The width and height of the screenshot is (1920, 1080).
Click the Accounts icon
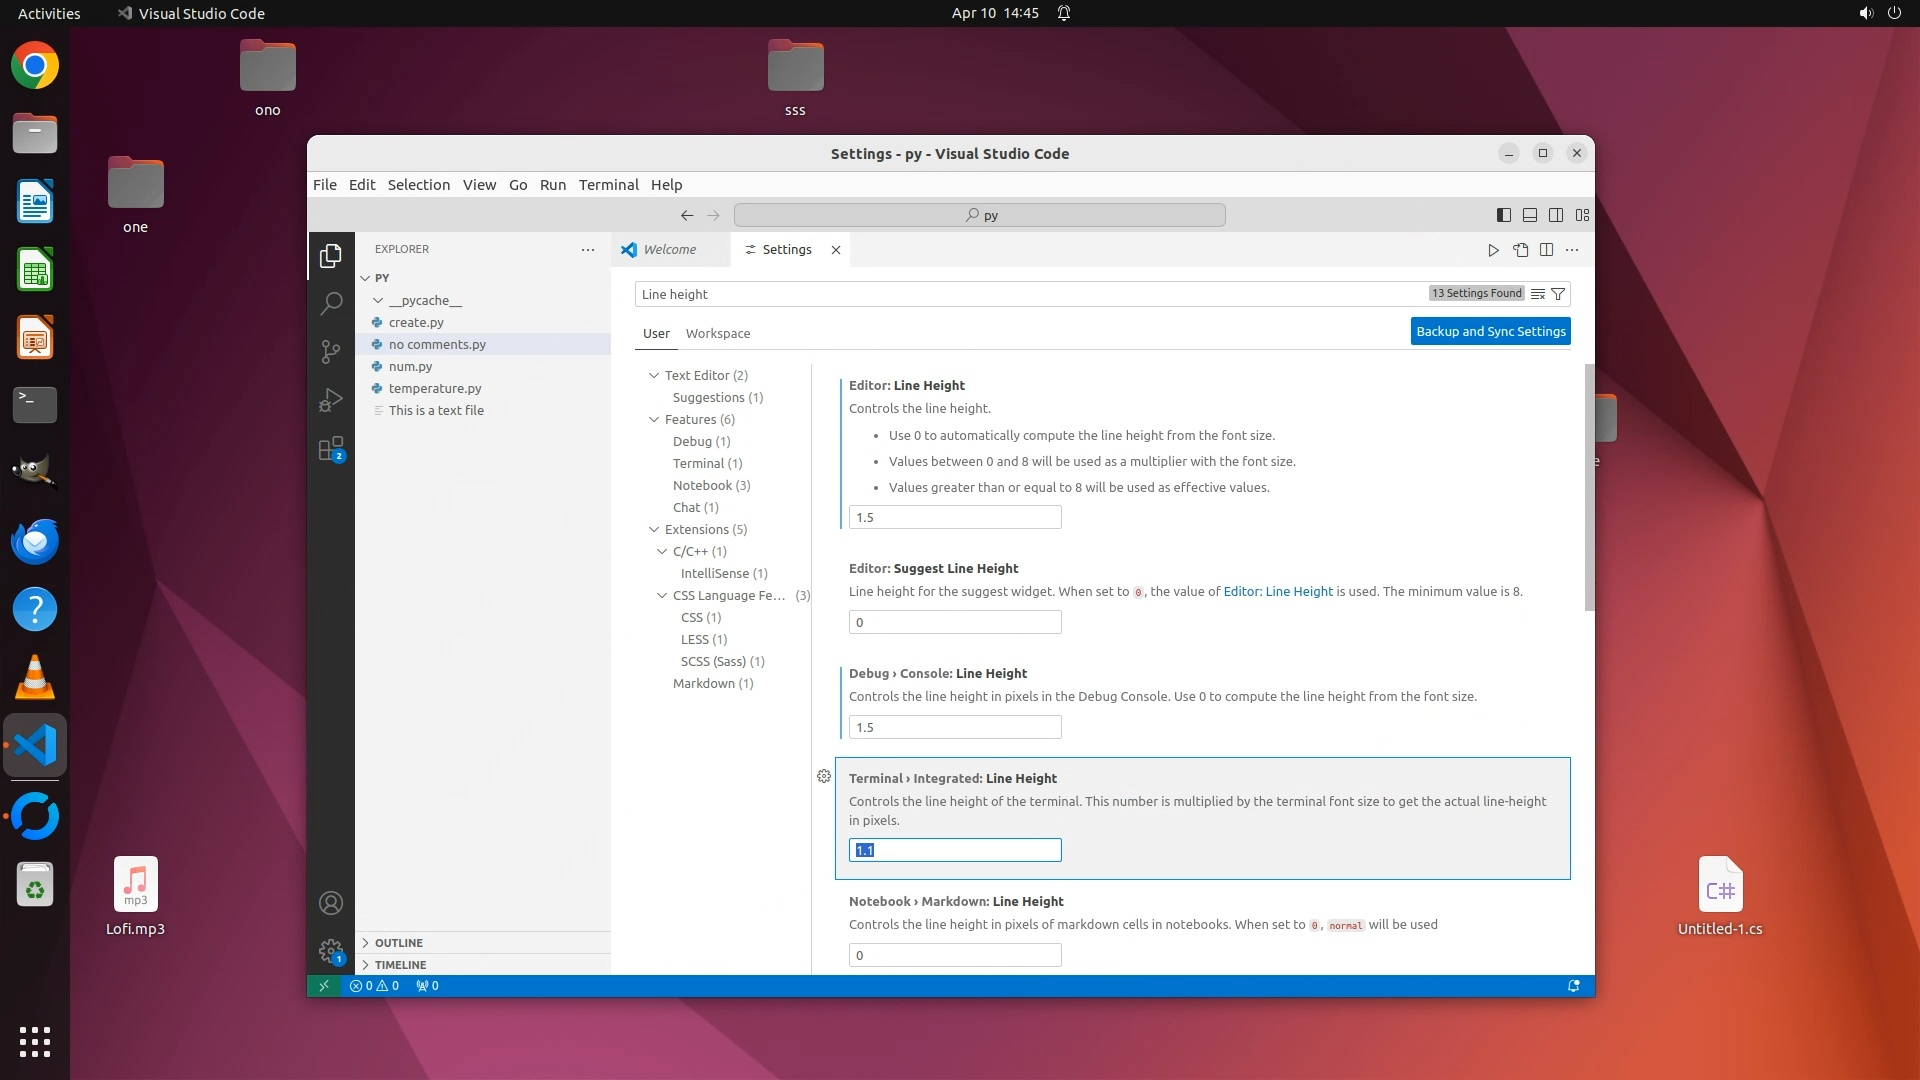point(331,903)
